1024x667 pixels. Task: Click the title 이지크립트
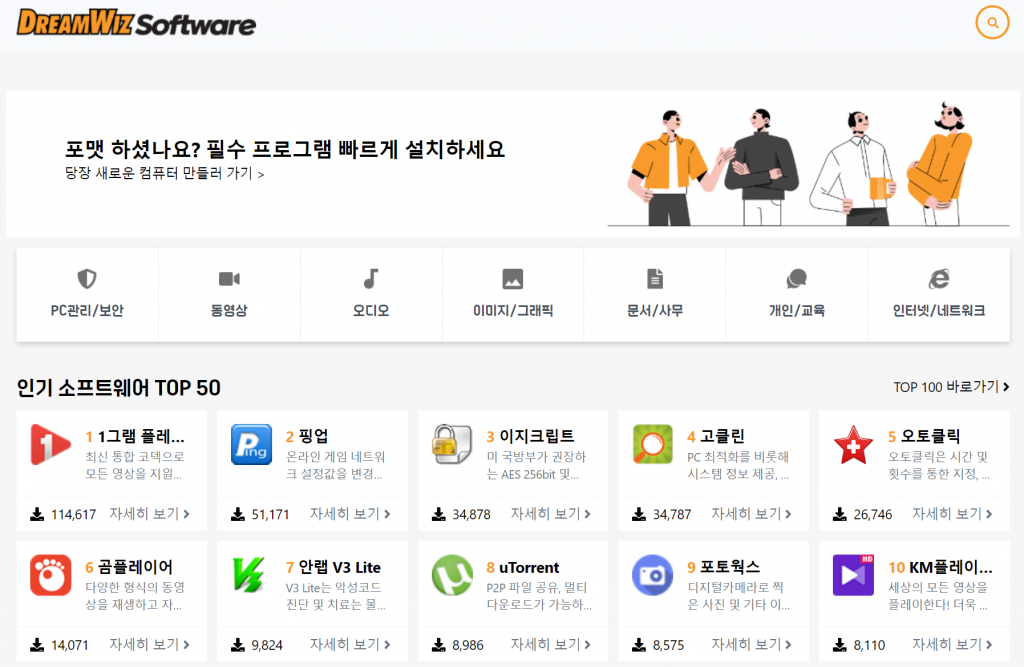point(537,436)
